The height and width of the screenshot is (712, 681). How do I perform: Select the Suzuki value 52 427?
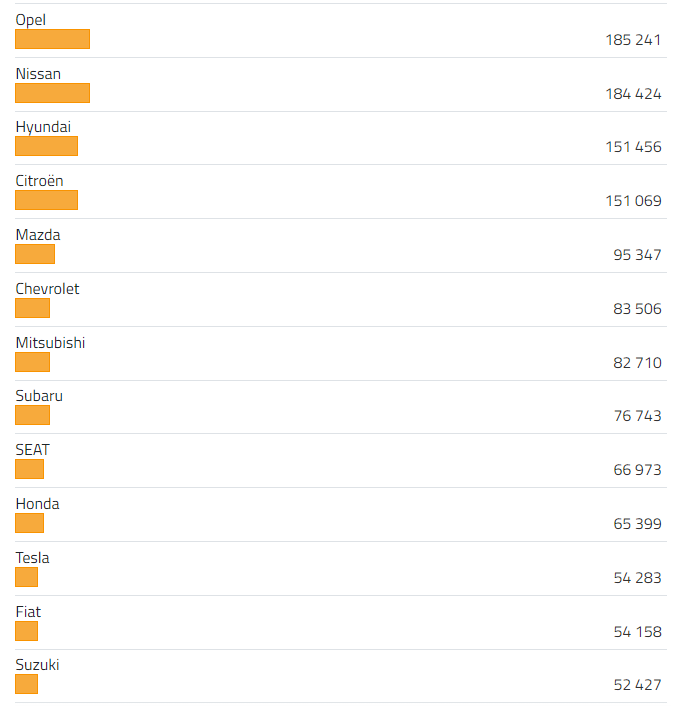(637, 685)
